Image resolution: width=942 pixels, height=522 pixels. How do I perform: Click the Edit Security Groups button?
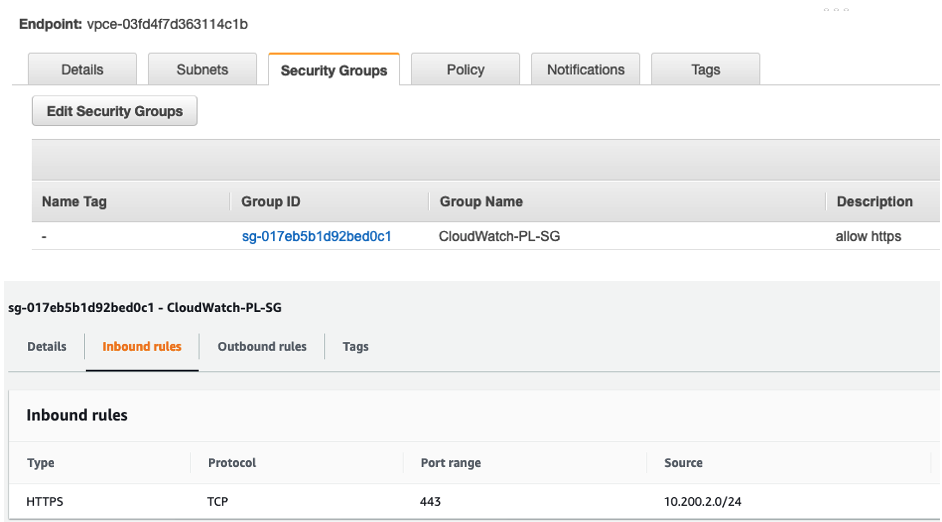coord(115,111)
